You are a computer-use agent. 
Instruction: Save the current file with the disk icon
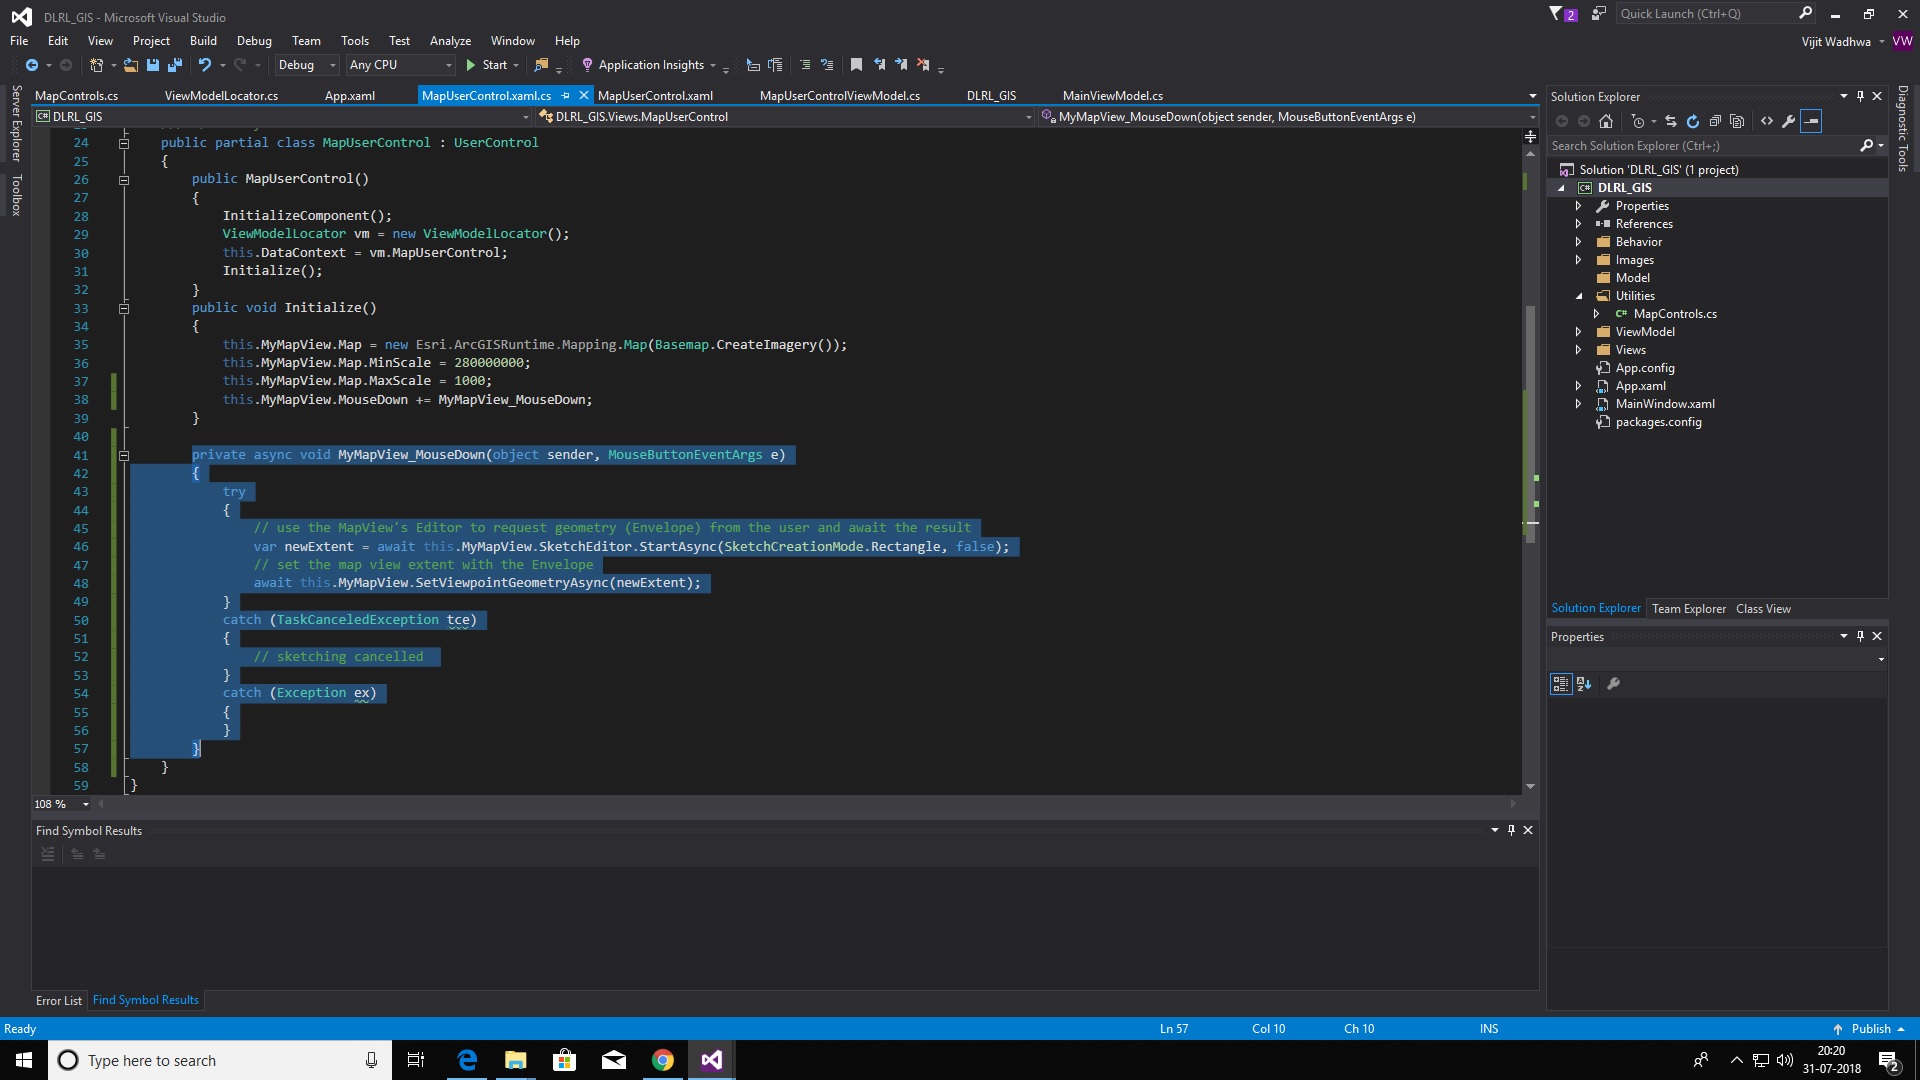pos(153,65)
